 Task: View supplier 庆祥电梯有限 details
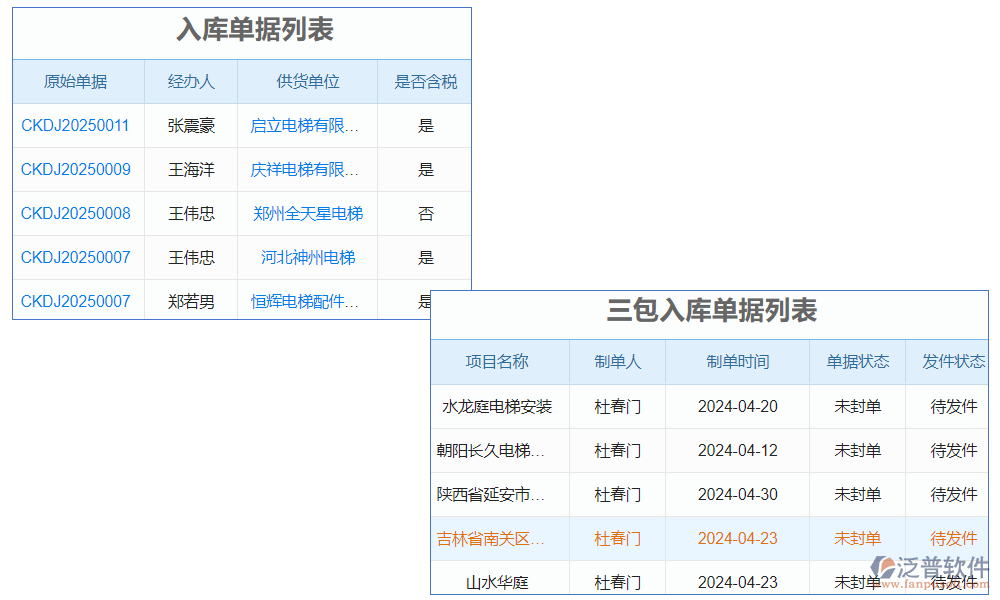[307, 169]
